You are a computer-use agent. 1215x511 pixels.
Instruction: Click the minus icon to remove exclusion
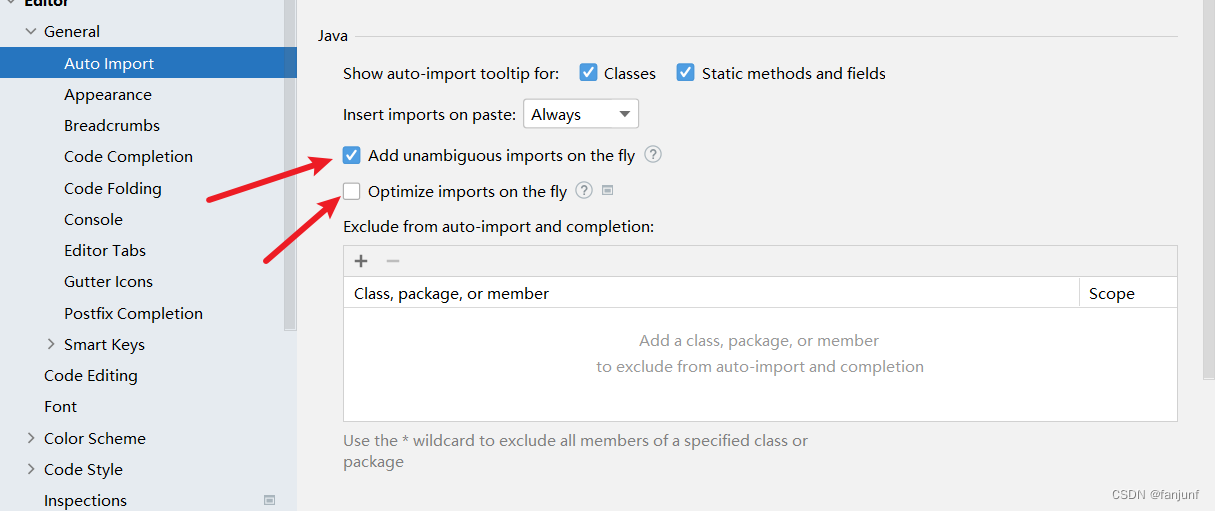coord(393,261)
